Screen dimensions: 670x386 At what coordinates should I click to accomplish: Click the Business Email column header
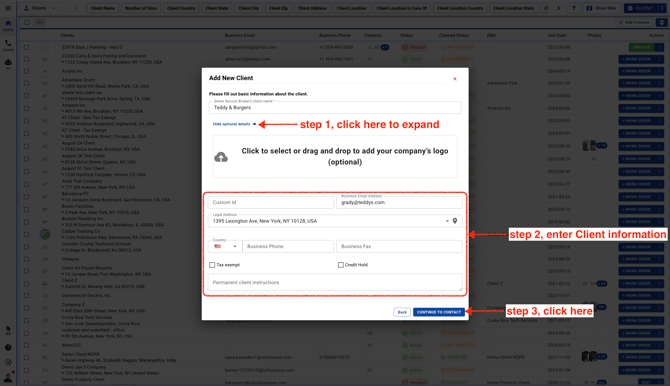240,35
